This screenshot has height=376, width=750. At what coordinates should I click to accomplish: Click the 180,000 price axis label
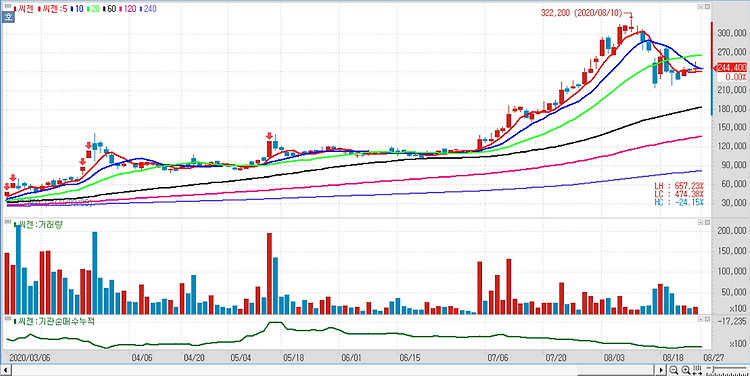(731, 109)
